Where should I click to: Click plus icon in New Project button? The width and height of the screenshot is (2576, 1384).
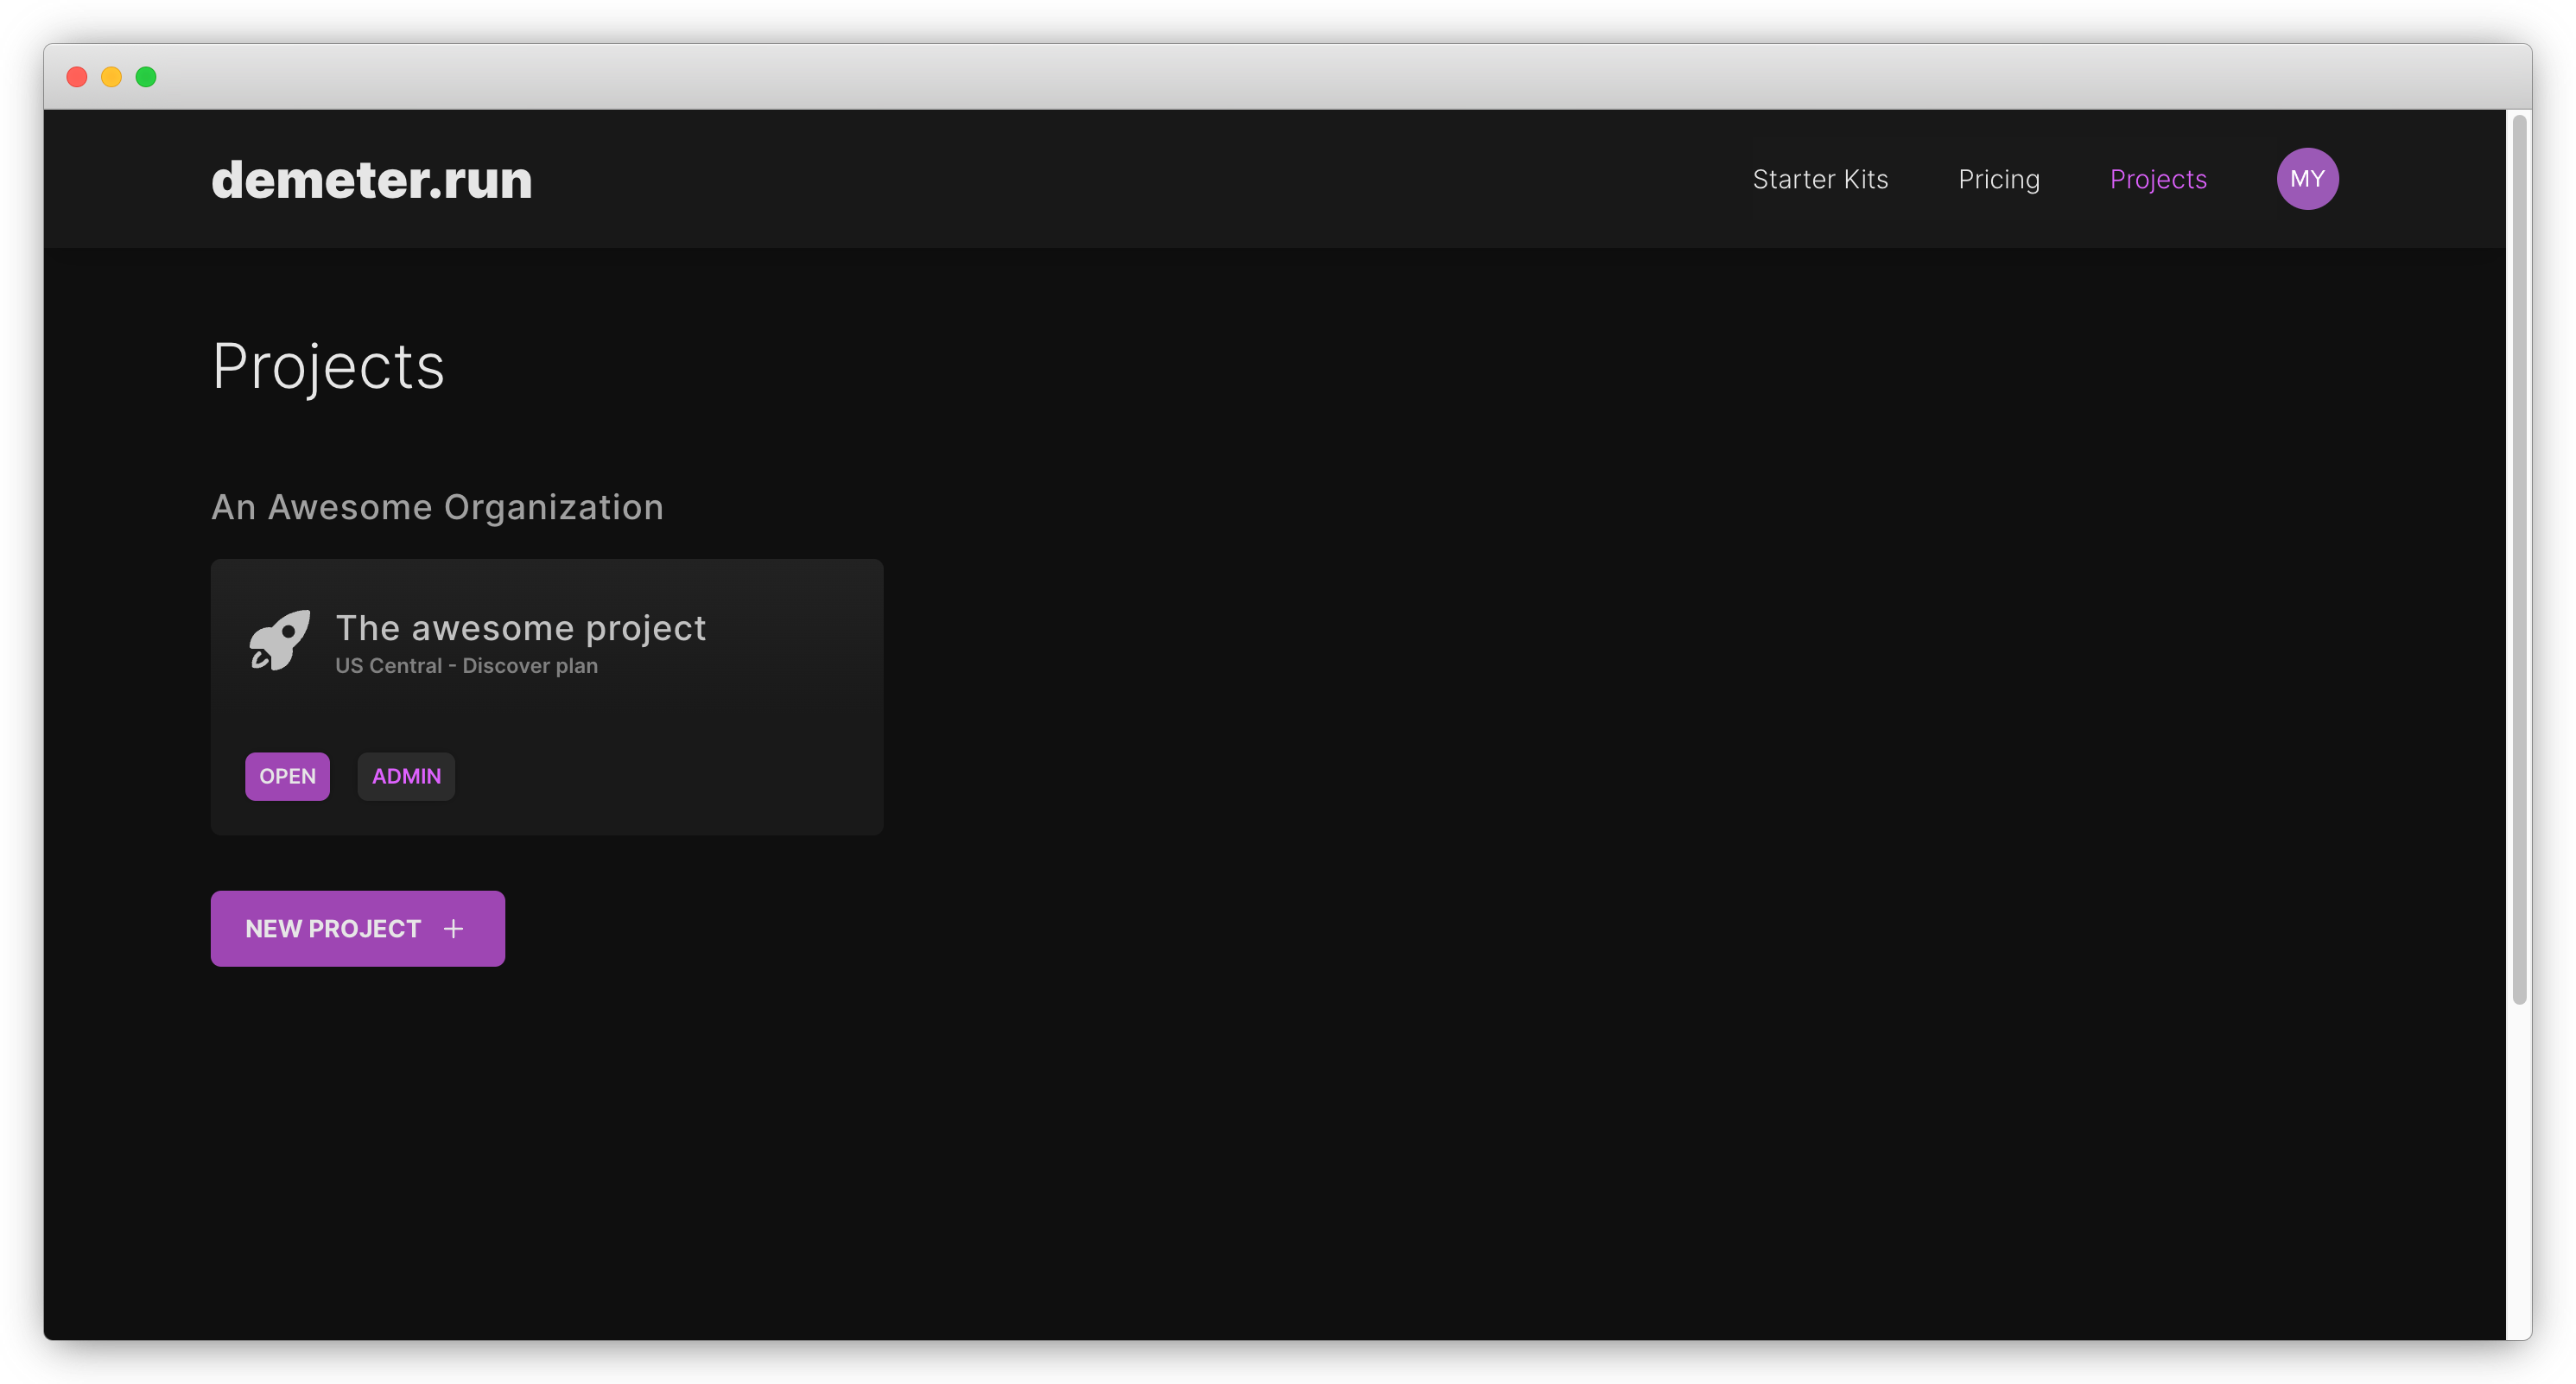[454, 929]
